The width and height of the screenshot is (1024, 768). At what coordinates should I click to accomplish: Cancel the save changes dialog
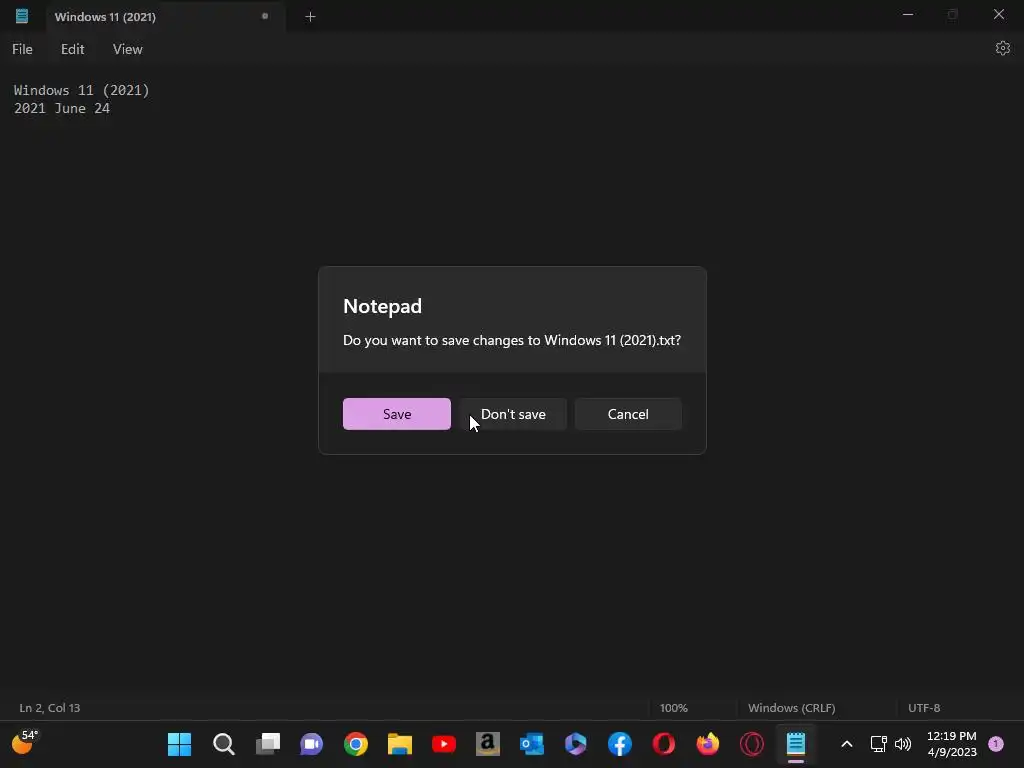(628, 414)
